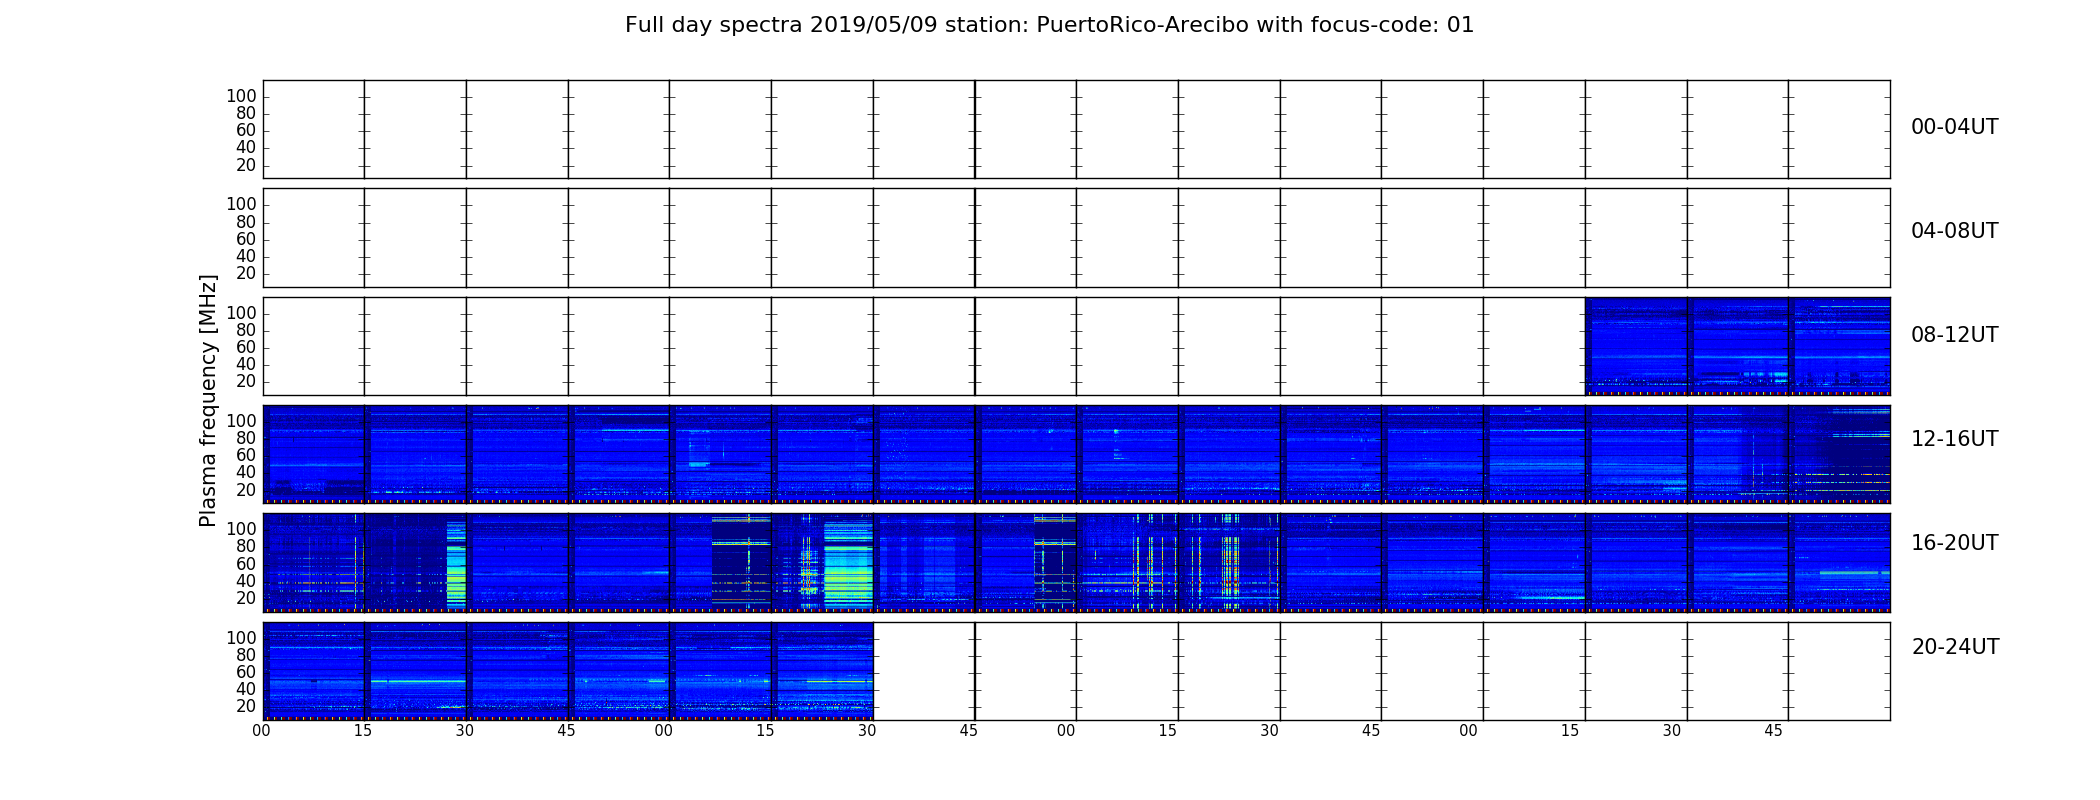Image resolution: width=2100 pixels, height=800 pixels.
Task: Click the "16-20UT" row label
Action: tap(1954, 543)
